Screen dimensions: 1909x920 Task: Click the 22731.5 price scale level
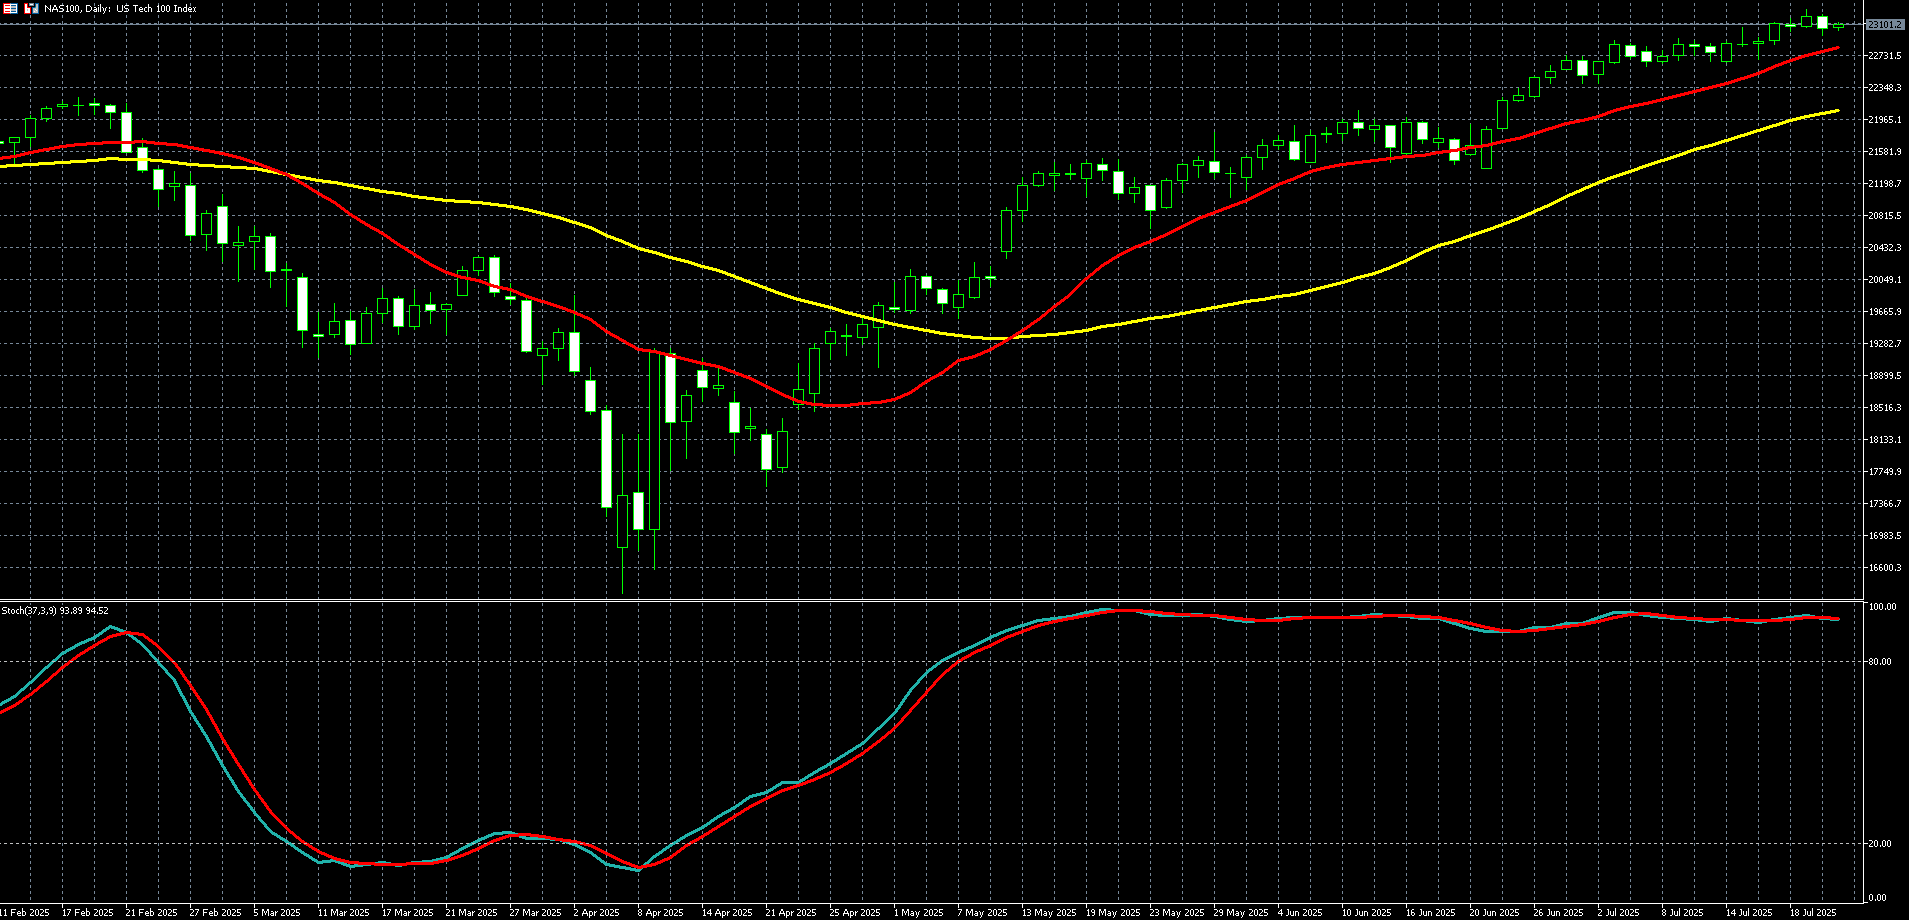pos(1884,56)
